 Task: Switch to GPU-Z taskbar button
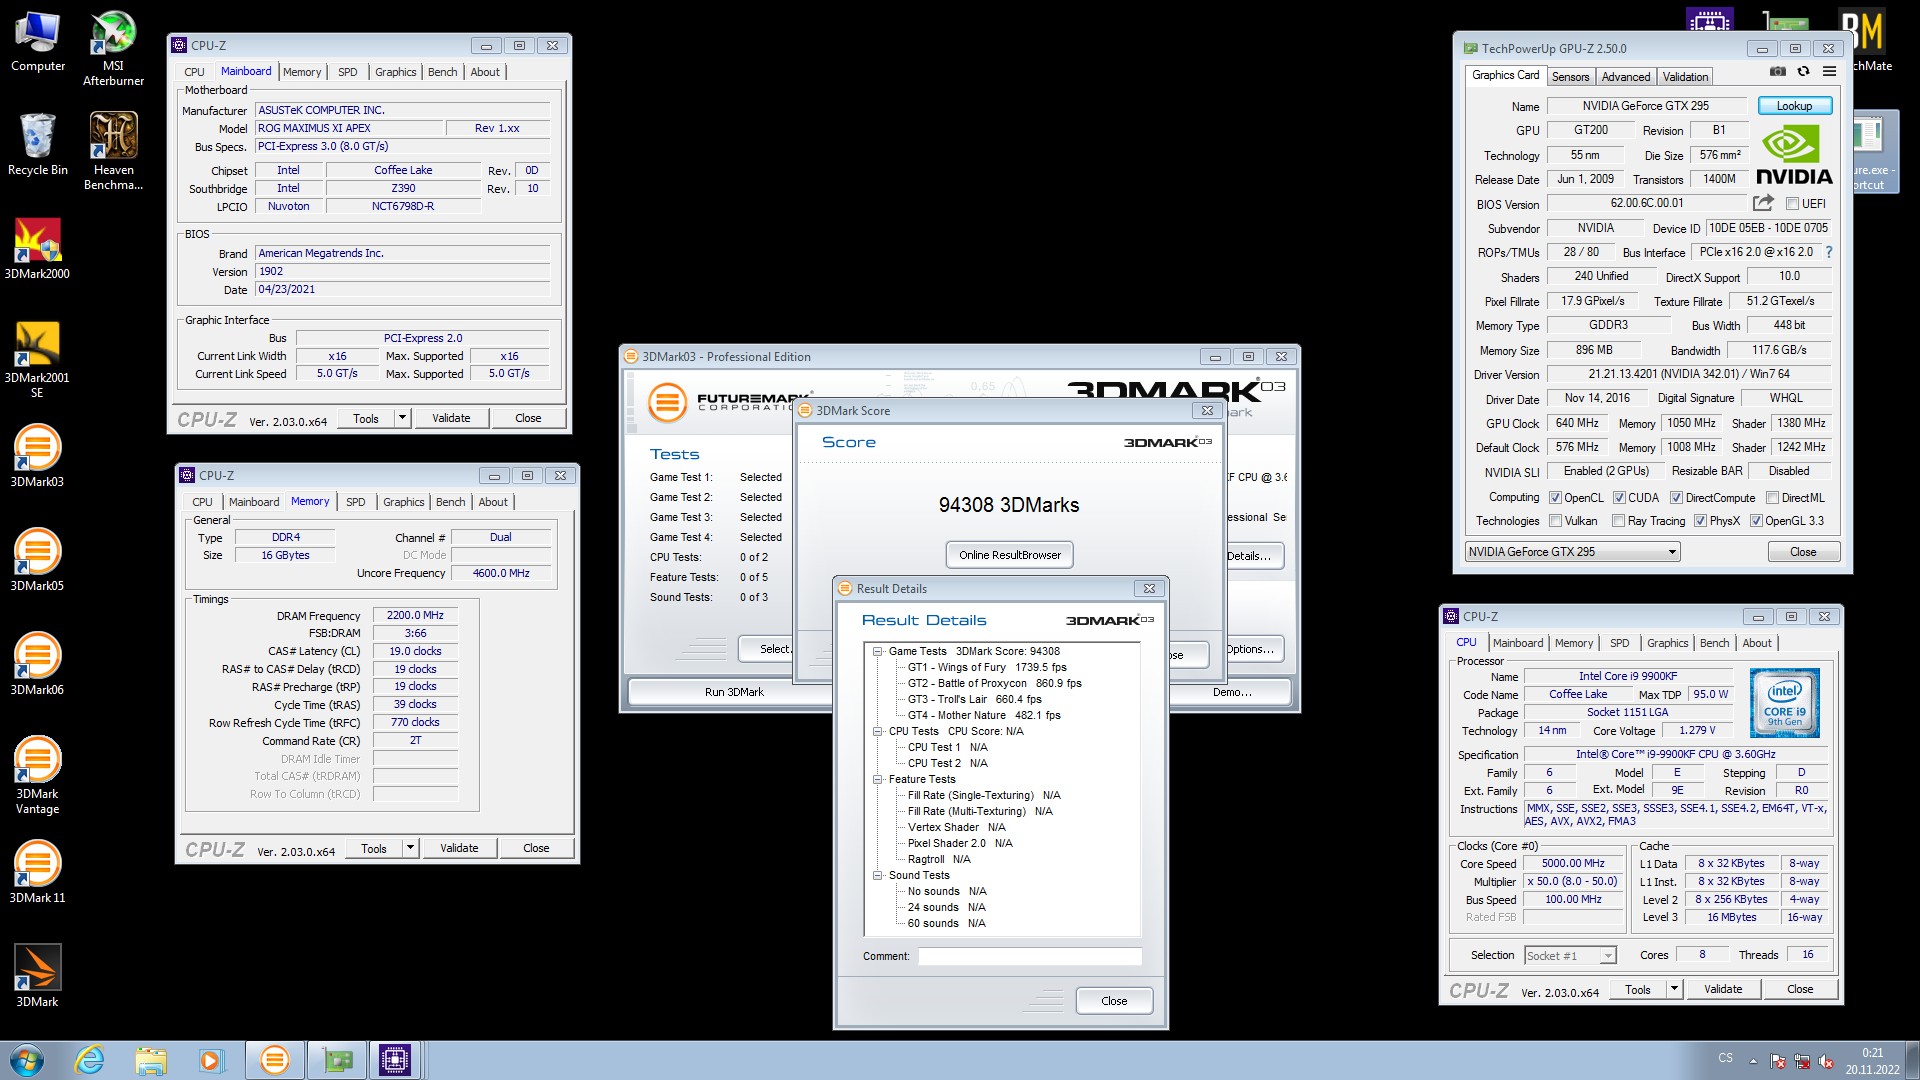click(338, 1060)
